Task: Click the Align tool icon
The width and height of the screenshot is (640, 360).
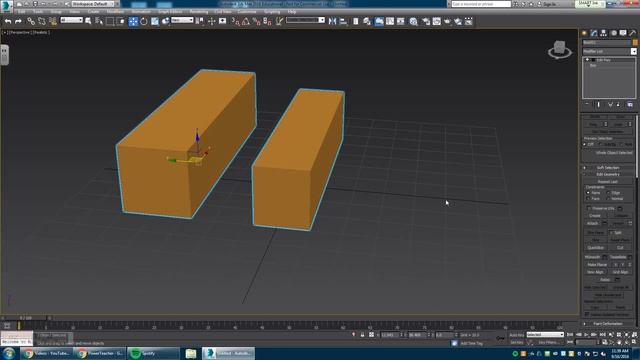Action: [x=343, y=21]
